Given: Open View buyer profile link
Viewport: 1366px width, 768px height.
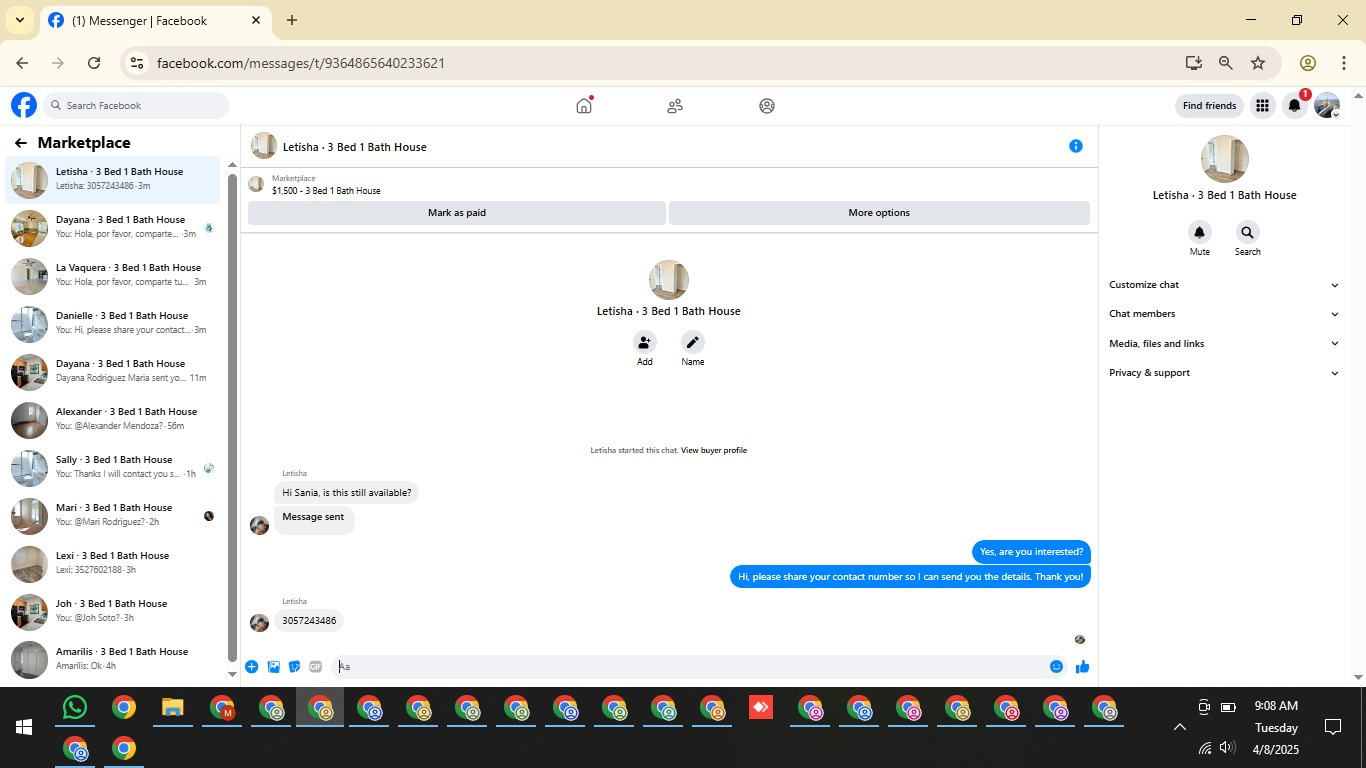Looking at the screenshot, I should point(714,450).
